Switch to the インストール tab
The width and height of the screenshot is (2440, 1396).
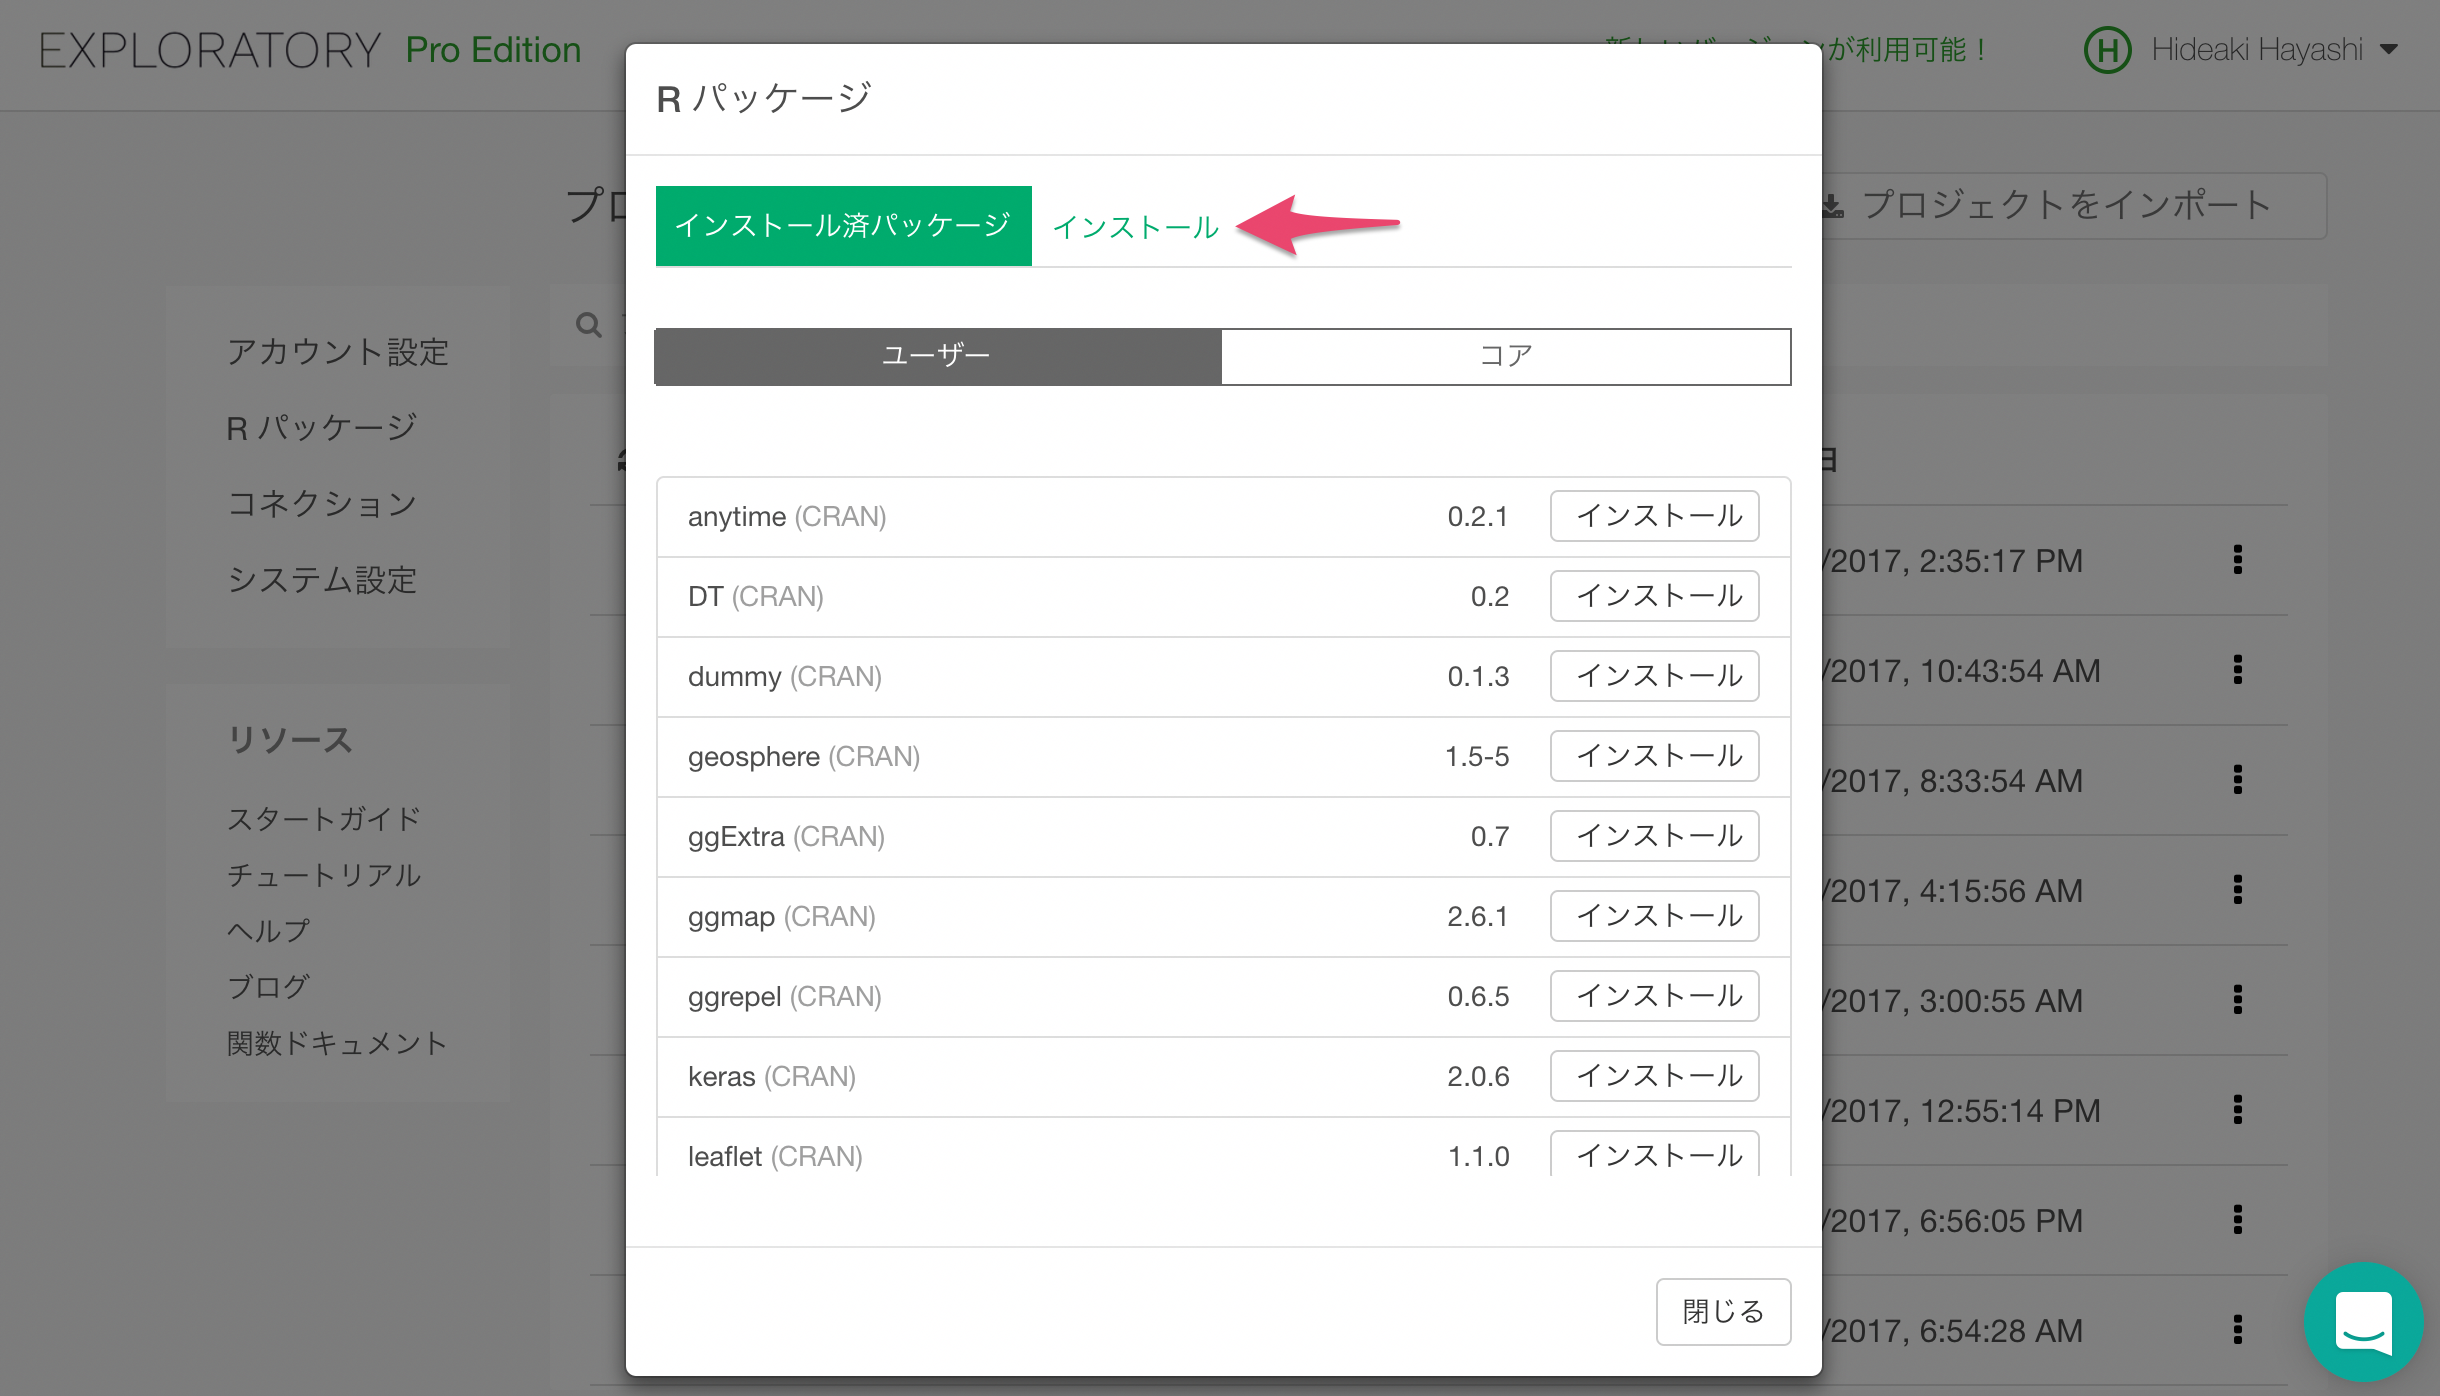click(1135, 228)
